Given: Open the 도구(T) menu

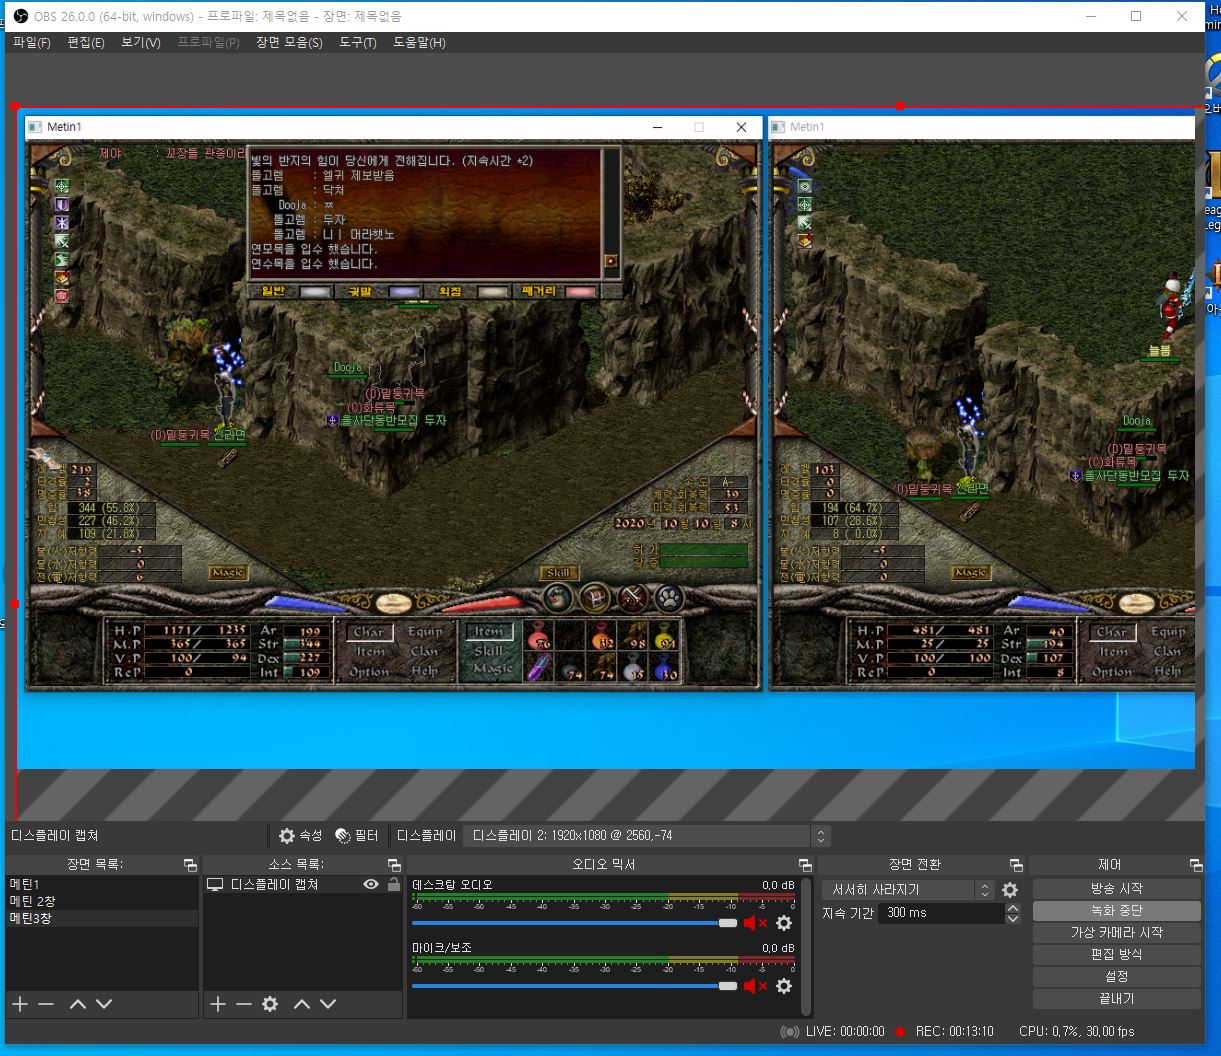Looking at the screenshot, I should point(358,43).
